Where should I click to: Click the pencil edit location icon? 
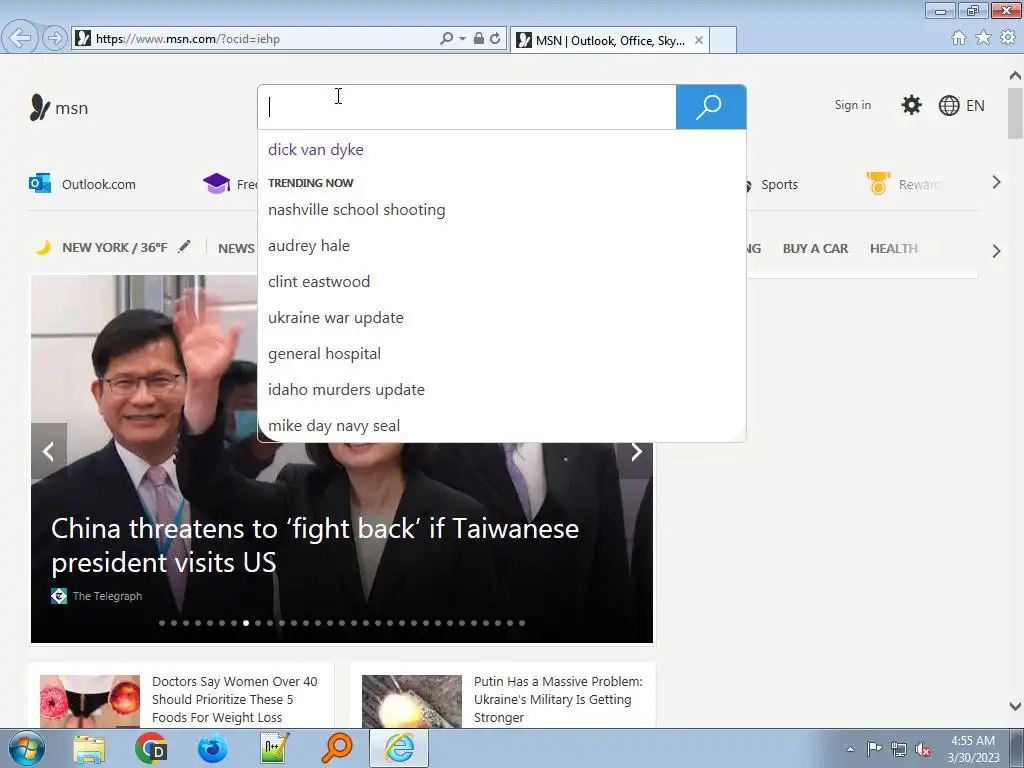184,246
